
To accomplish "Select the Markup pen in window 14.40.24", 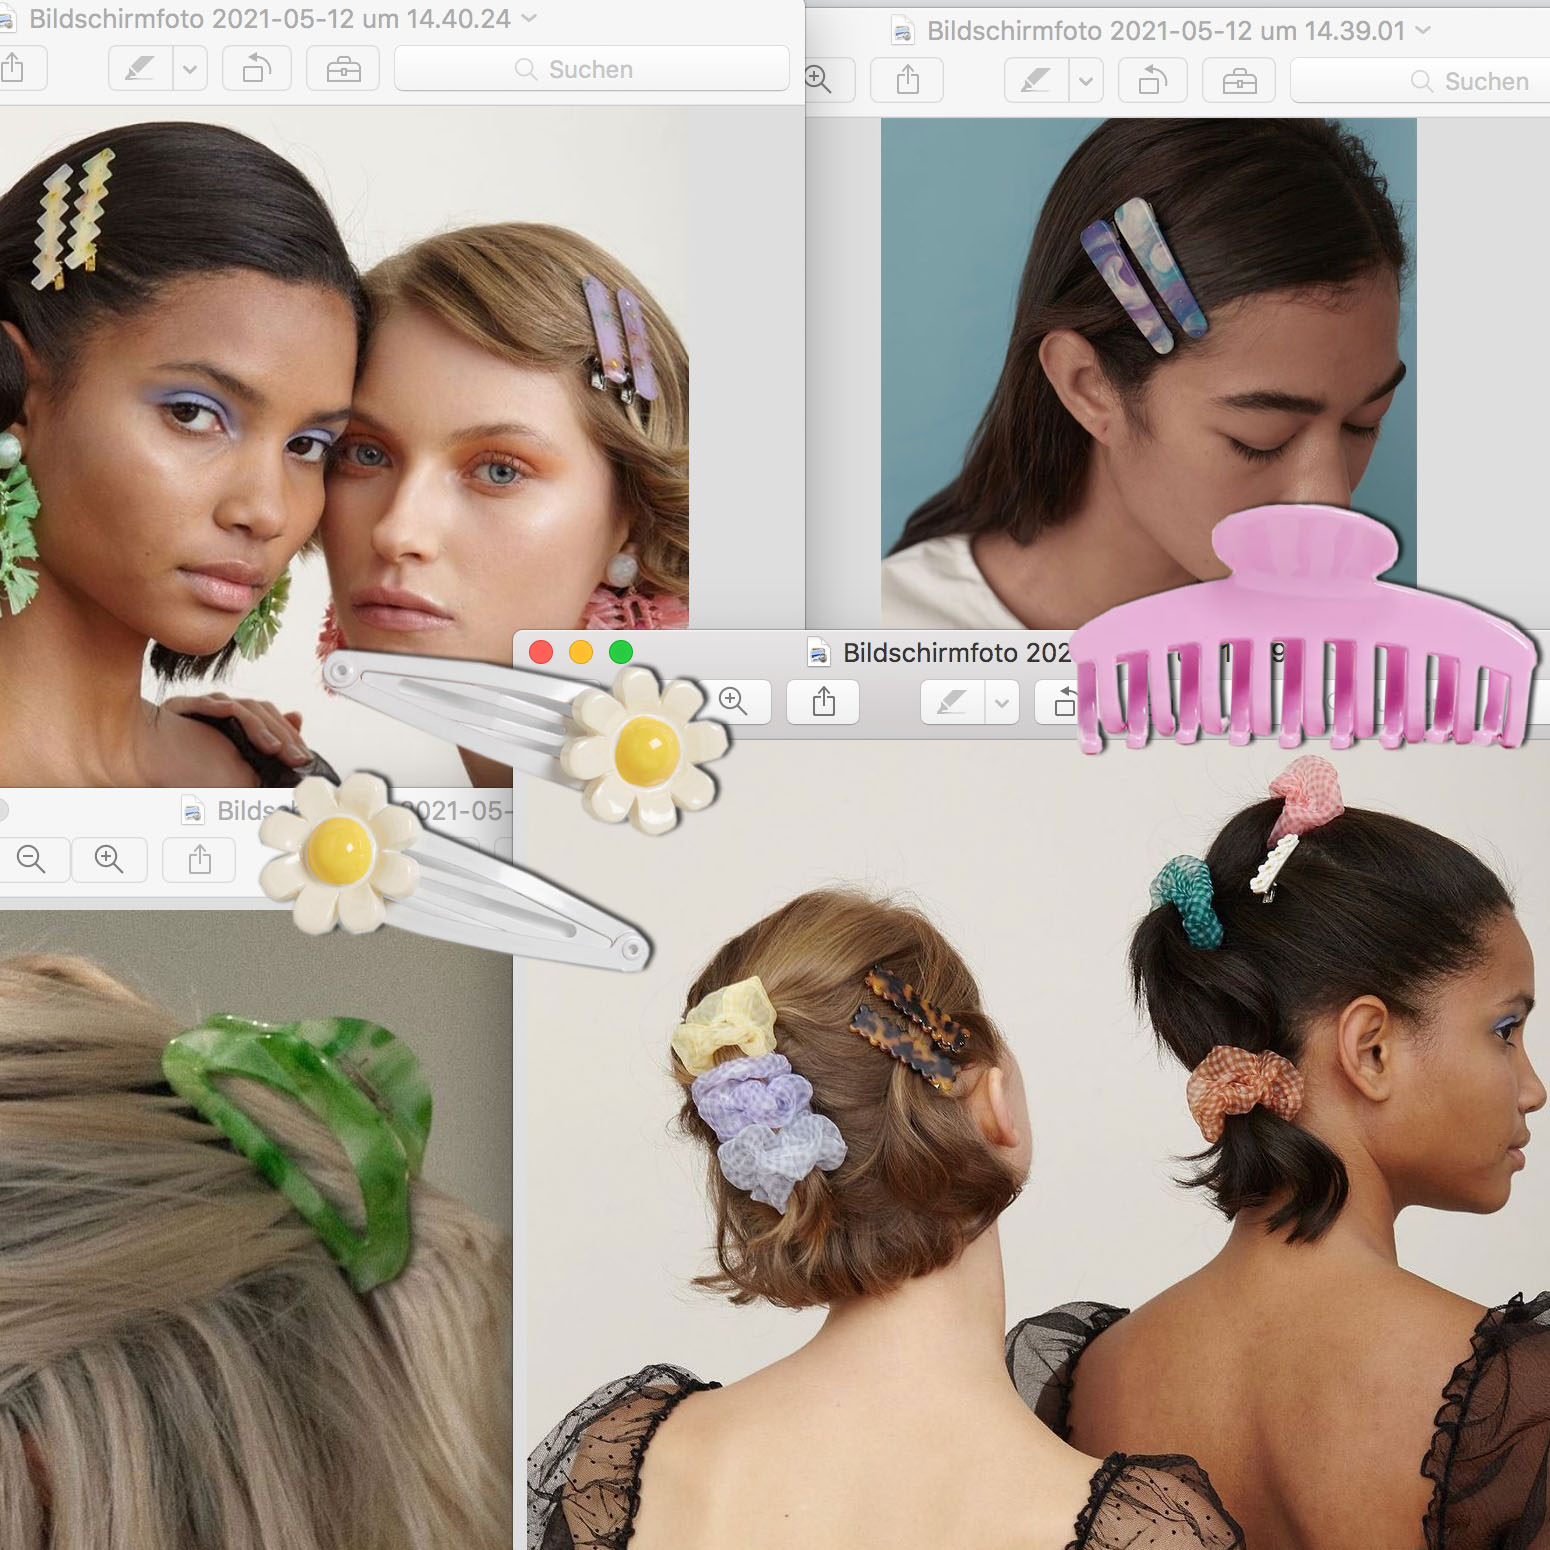I will click(138, 68).
